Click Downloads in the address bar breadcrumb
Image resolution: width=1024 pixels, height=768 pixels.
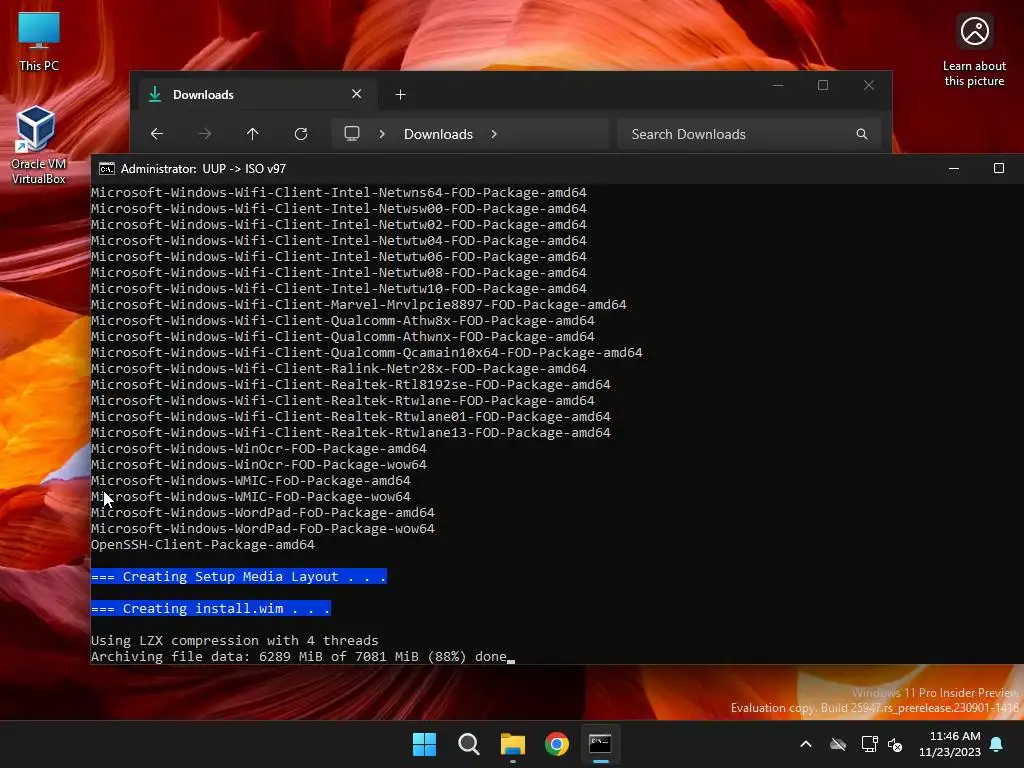click(x=438, y=134)
